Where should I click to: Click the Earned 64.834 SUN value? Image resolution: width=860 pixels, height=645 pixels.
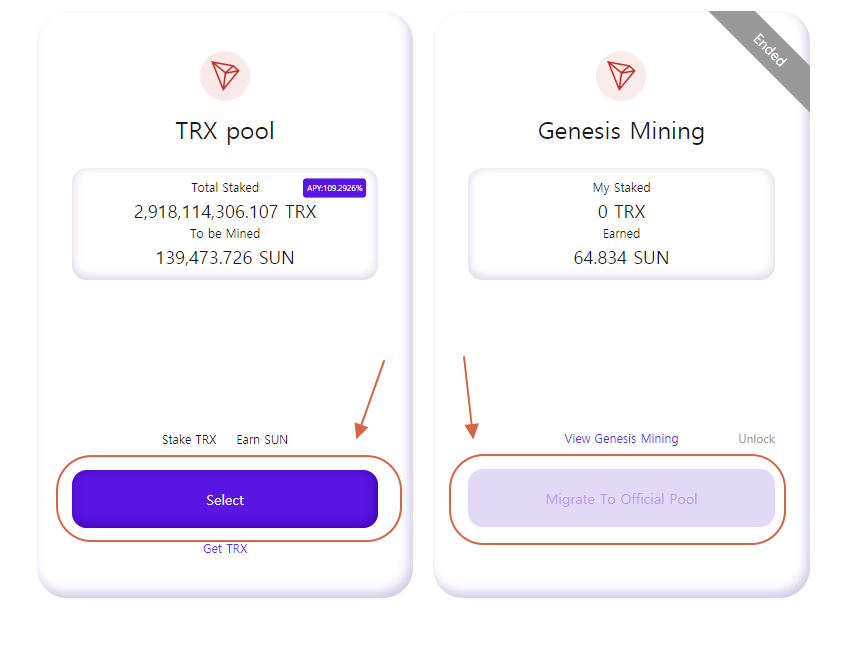coord(621,258)
